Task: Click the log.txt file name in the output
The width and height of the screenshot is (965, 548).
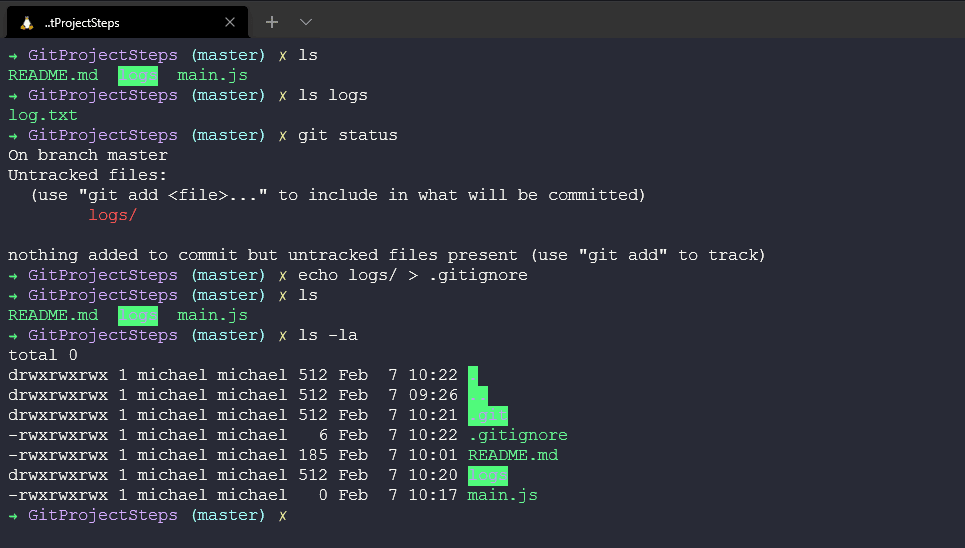Action: (43, 115)
